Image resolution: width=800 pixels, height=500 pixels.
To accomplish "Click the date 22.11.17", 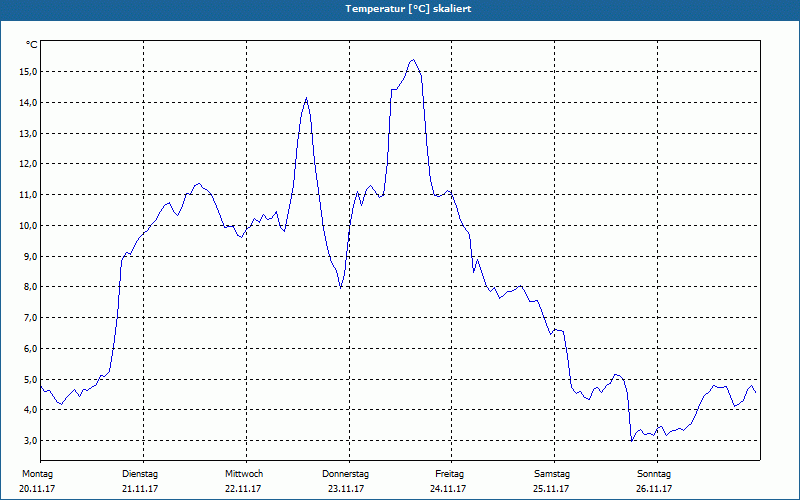I will pos(243,489).
